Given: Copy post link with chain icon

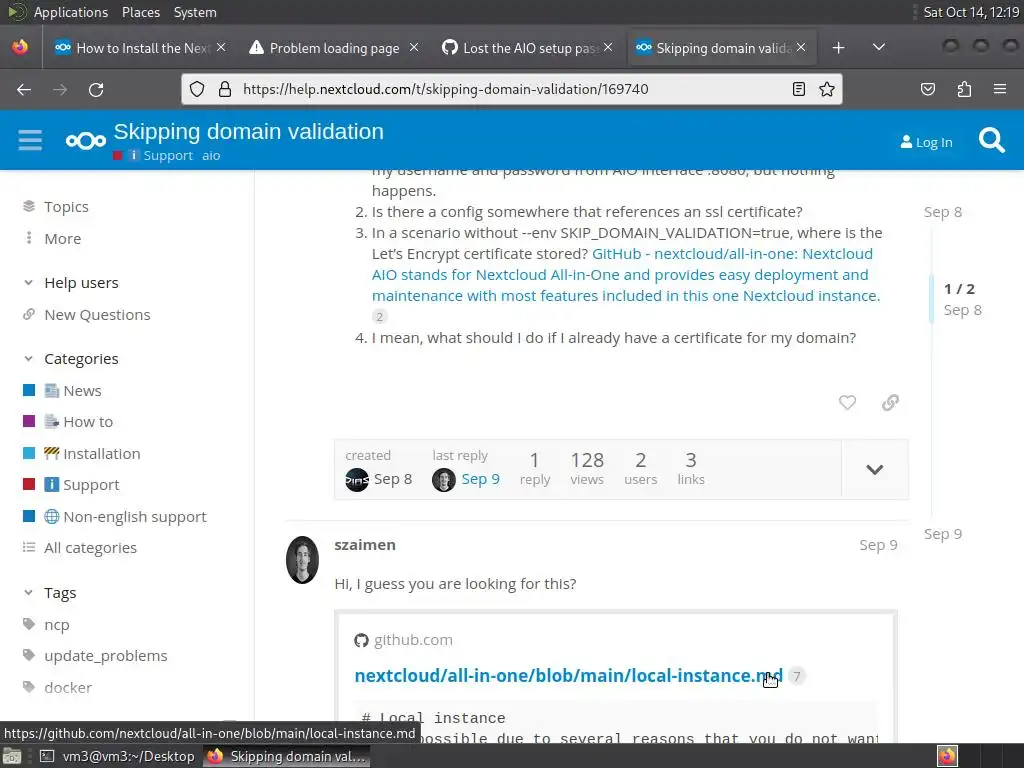Looking at the screenshot, I should pos(890,402).
